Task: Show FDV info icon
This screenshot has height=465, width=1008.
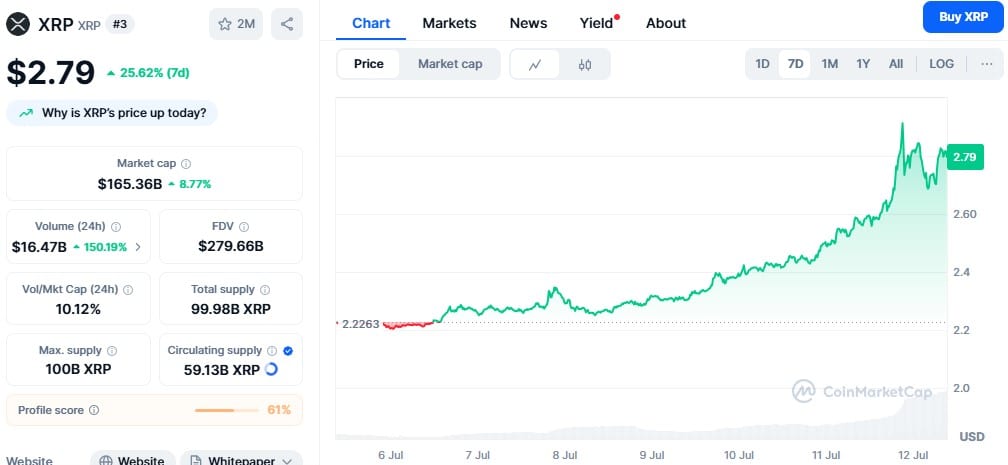Action: 244,226
